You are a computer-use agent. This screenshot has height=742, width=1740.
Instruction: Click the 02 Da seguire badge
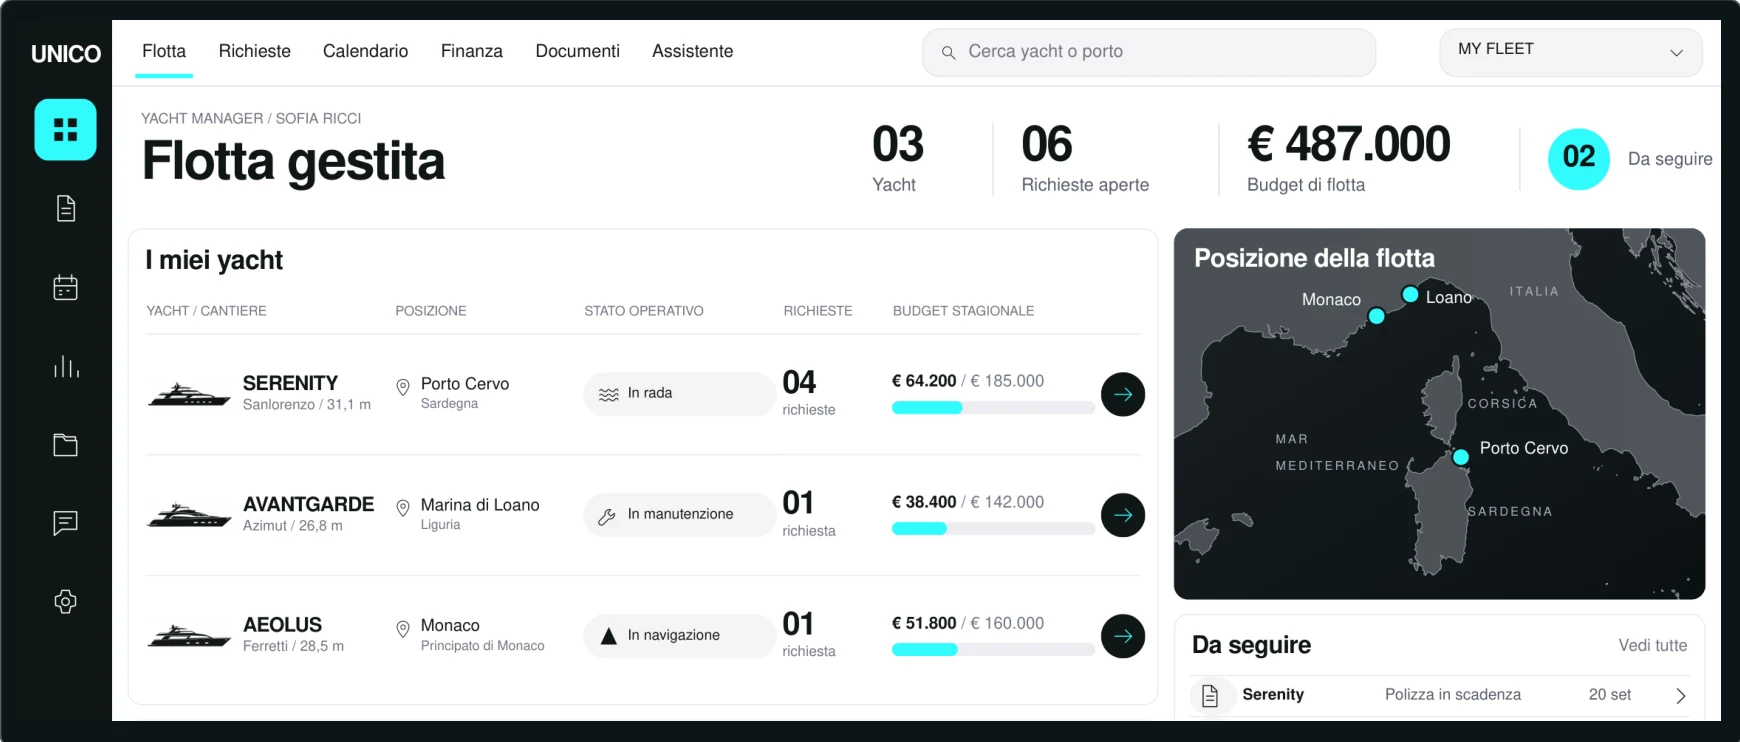(1579, 159)
